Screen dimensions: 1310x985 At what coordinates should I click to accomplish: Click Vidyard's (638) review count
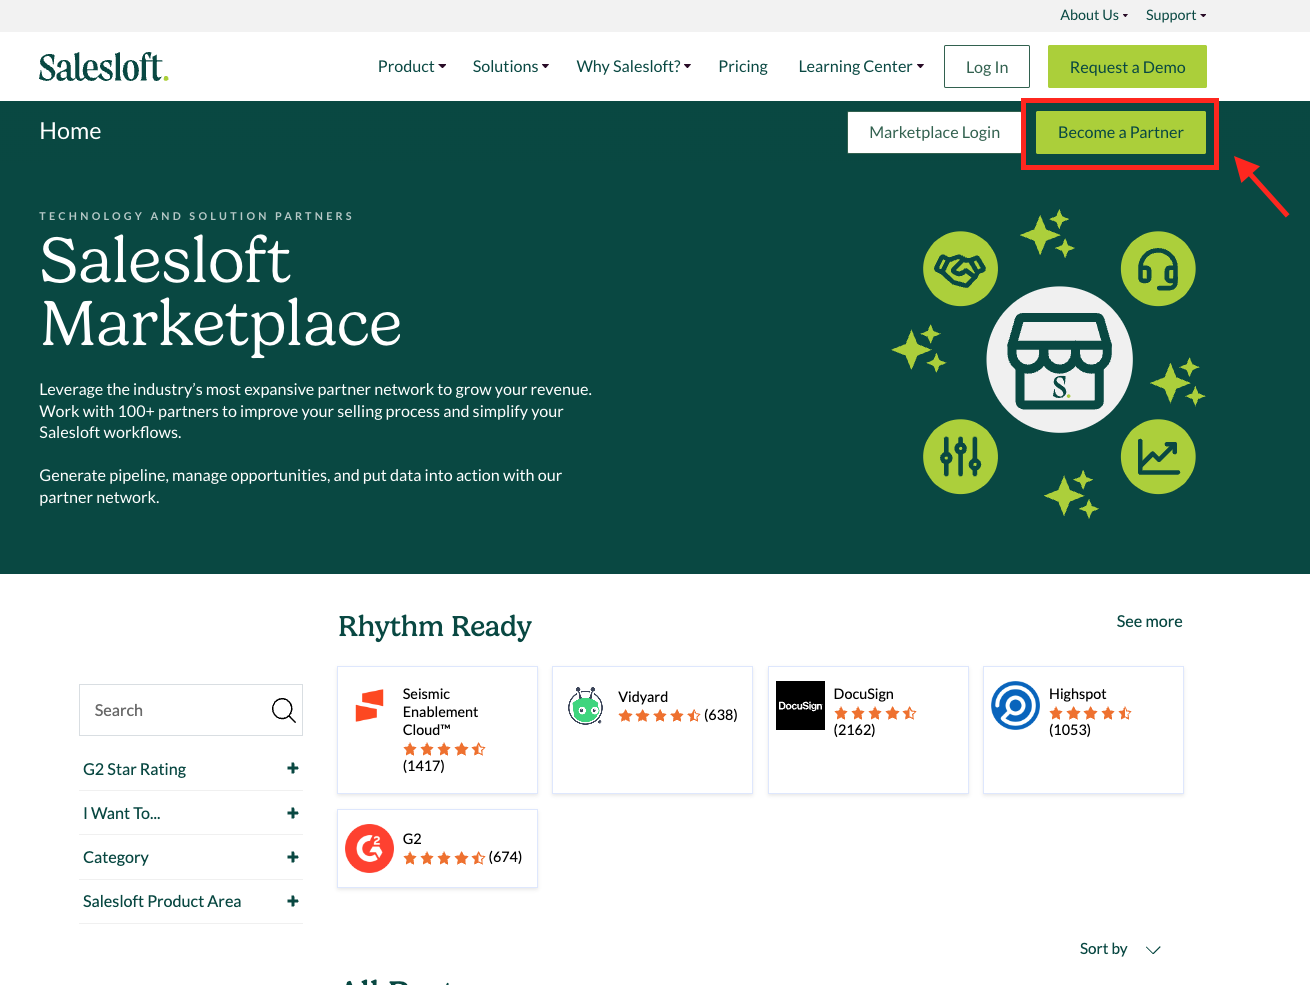pos(721,715)
